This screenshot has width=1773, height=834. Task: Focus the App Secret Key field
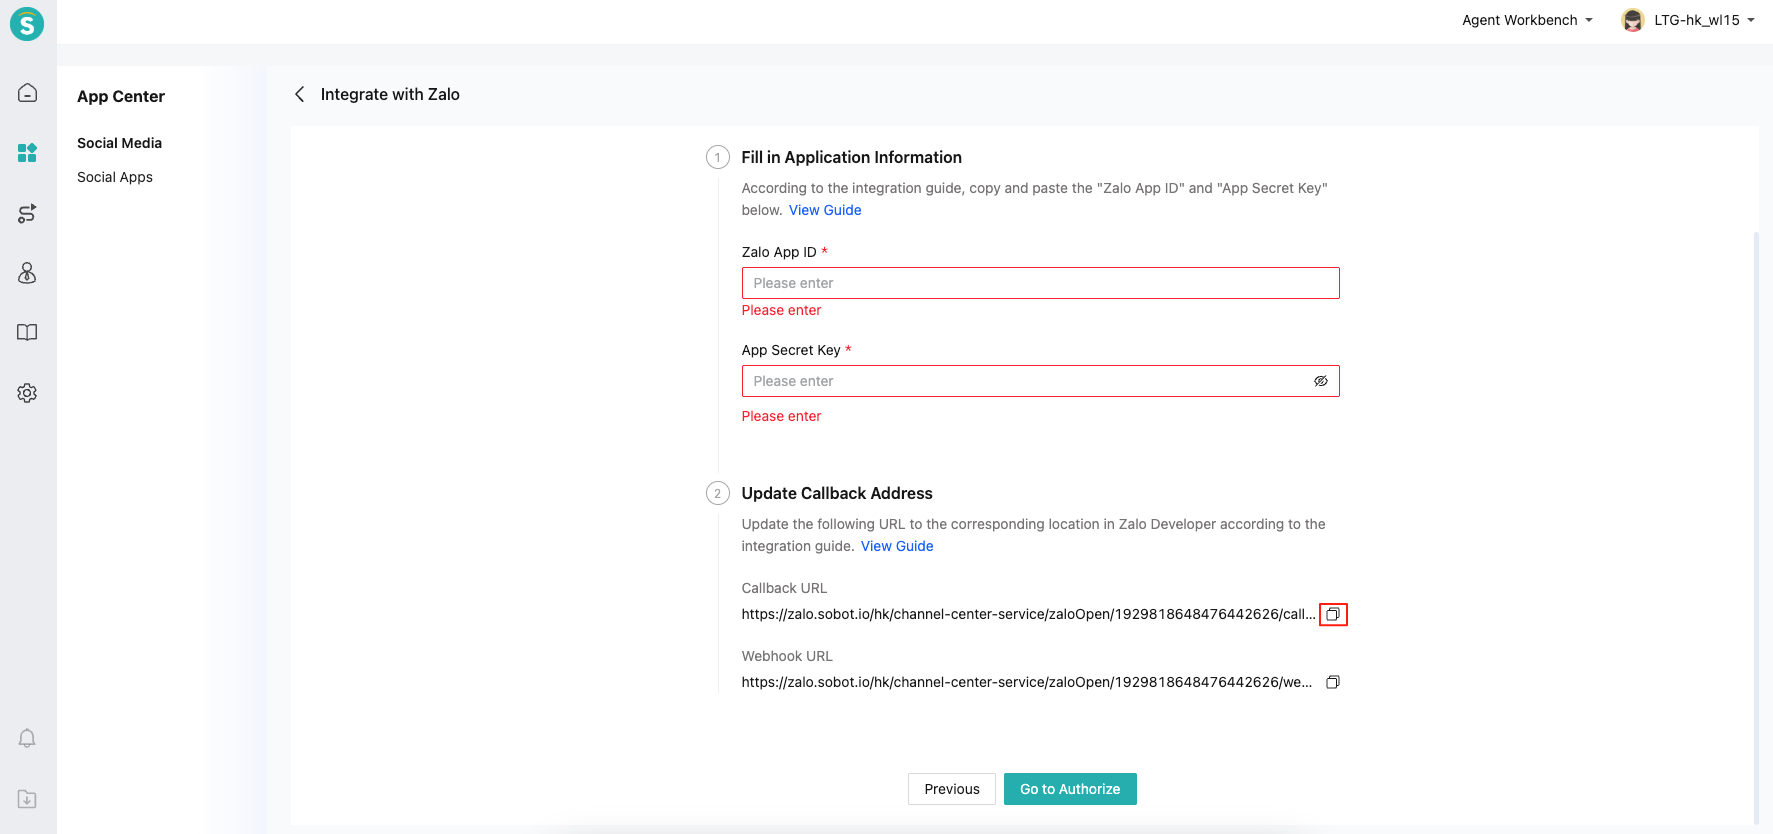(x=1040, y=381)
